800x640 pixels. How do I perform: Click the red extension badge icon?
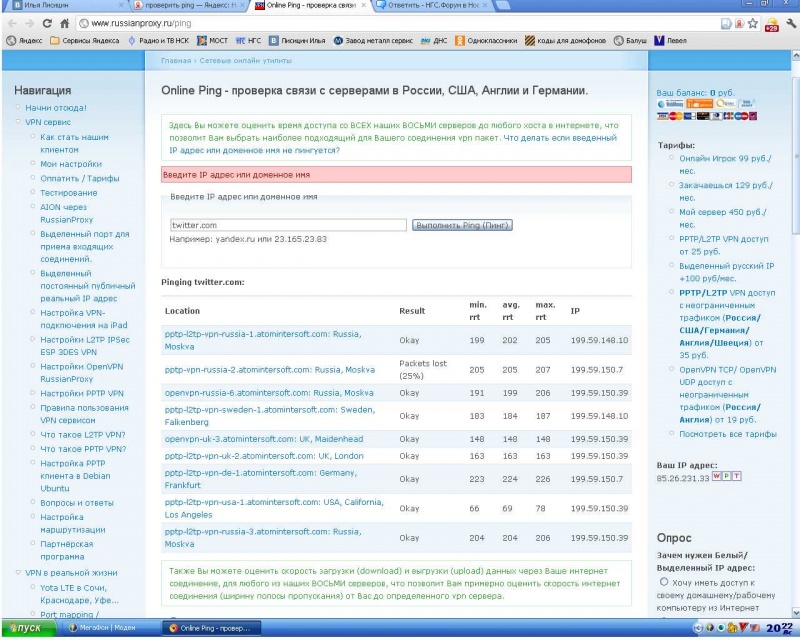point(770,23)
